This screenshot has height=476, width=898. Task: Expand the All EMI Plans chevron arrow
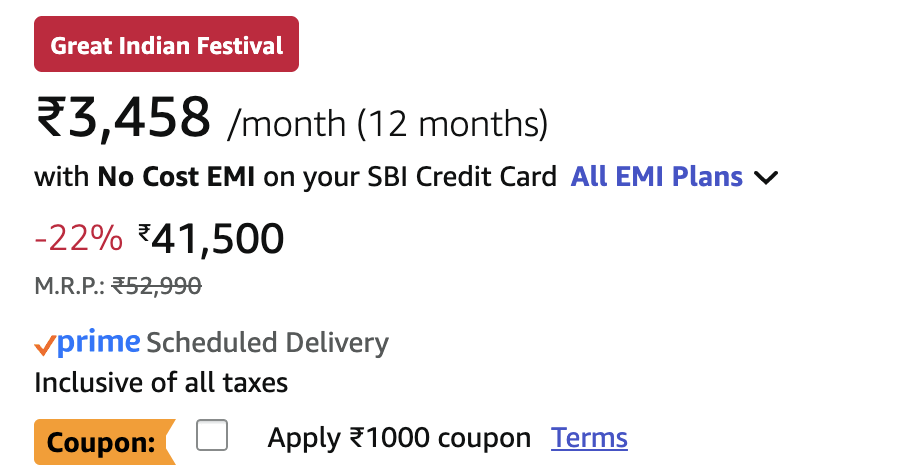pyautogui.click(x=765, y=179)
